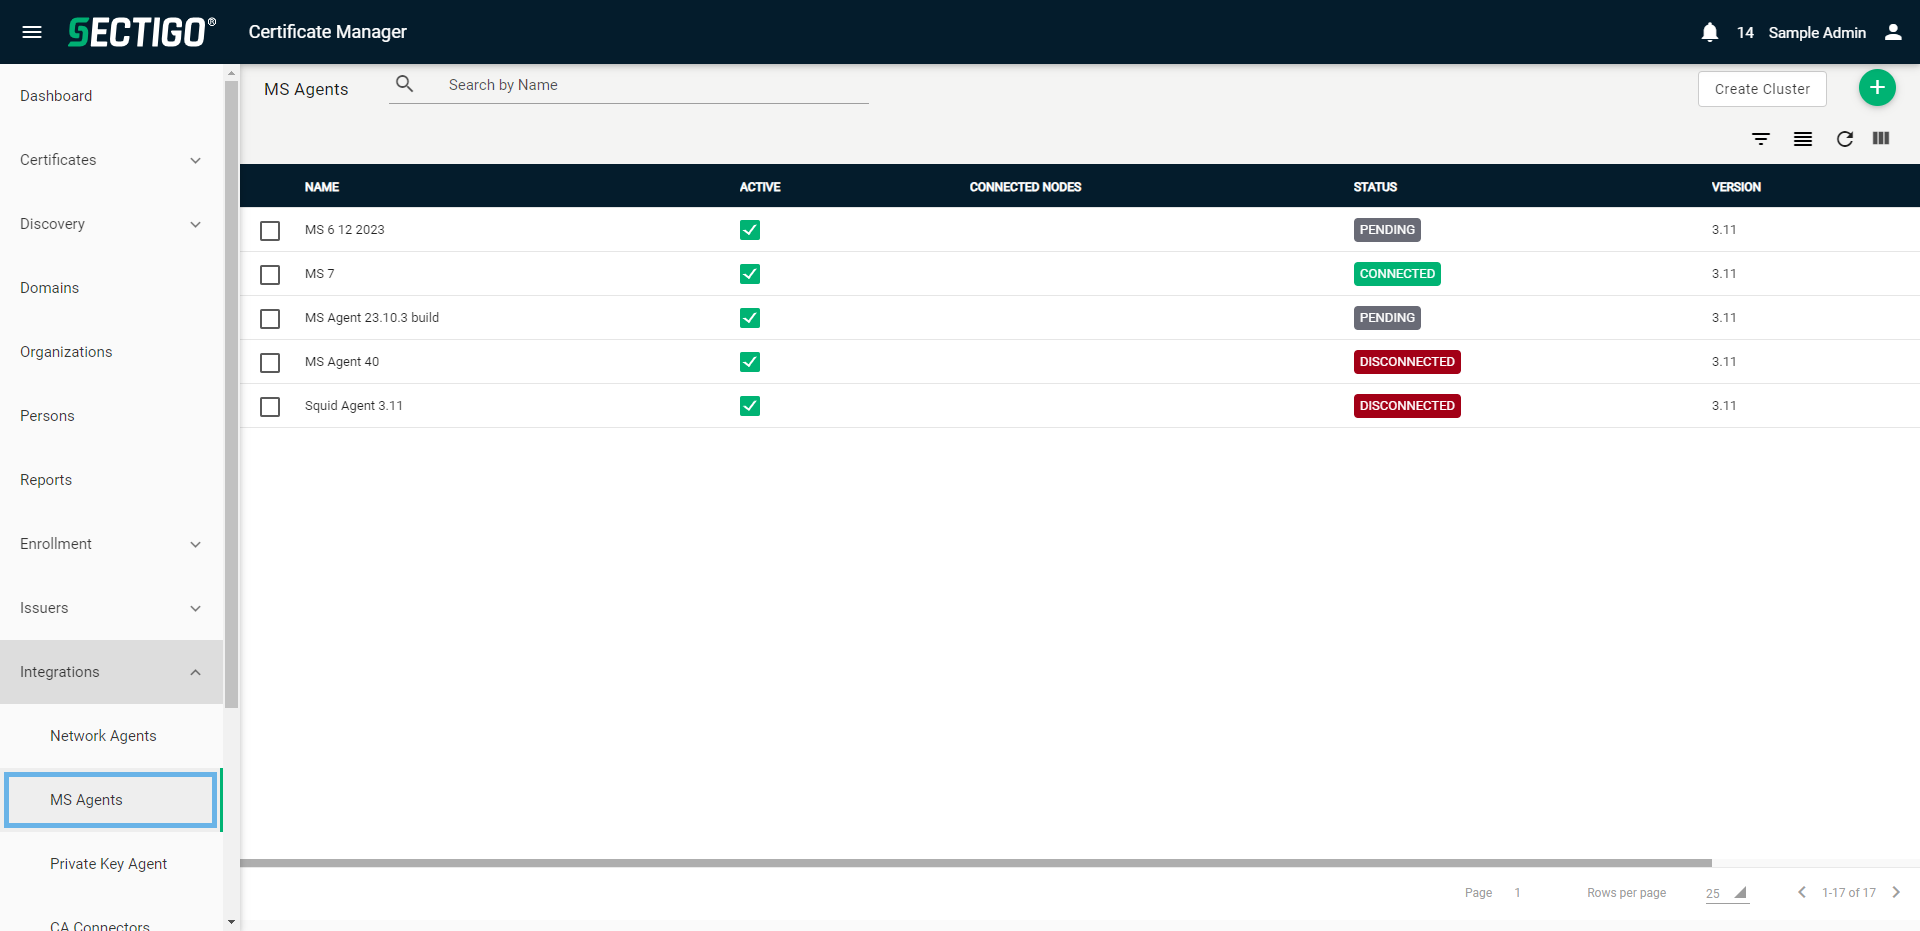The height and width of the screenshot is (931, 1920).
Task: Expand the Enrollment menu chevron
Action: 196,544
